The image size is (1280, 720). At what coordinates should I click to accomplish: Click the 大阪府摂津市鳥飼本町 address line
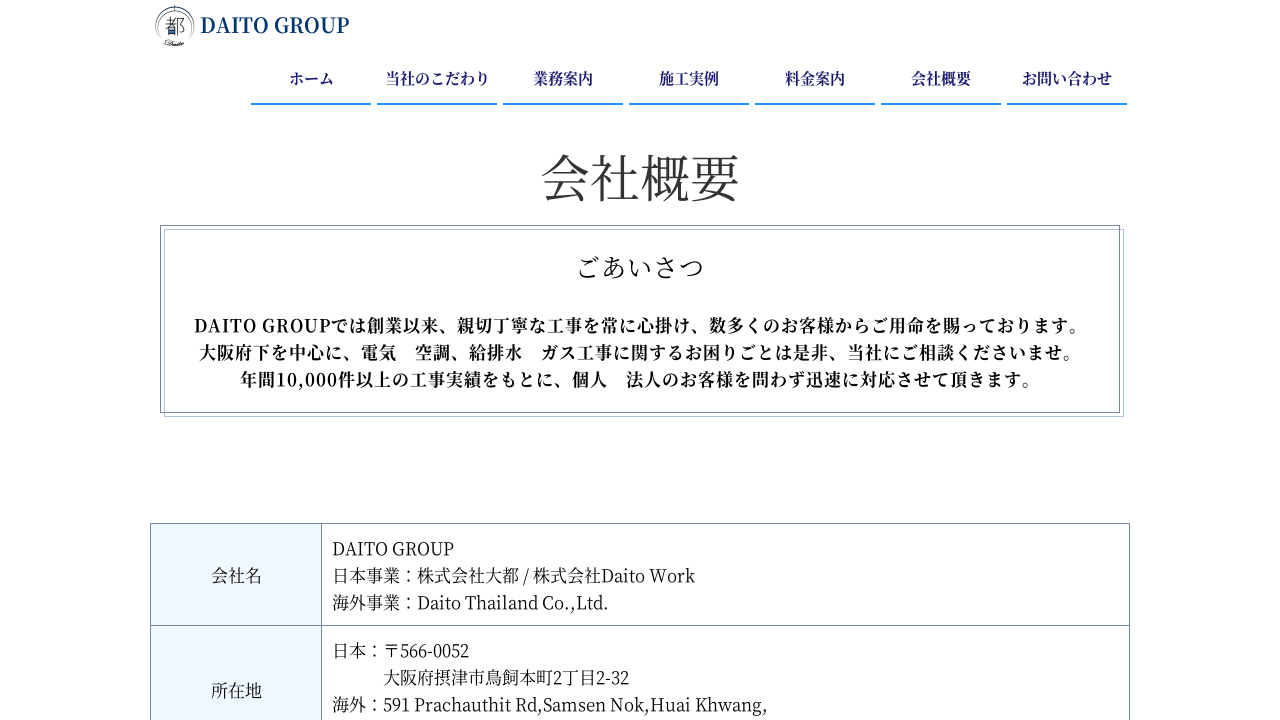[506, 678]
